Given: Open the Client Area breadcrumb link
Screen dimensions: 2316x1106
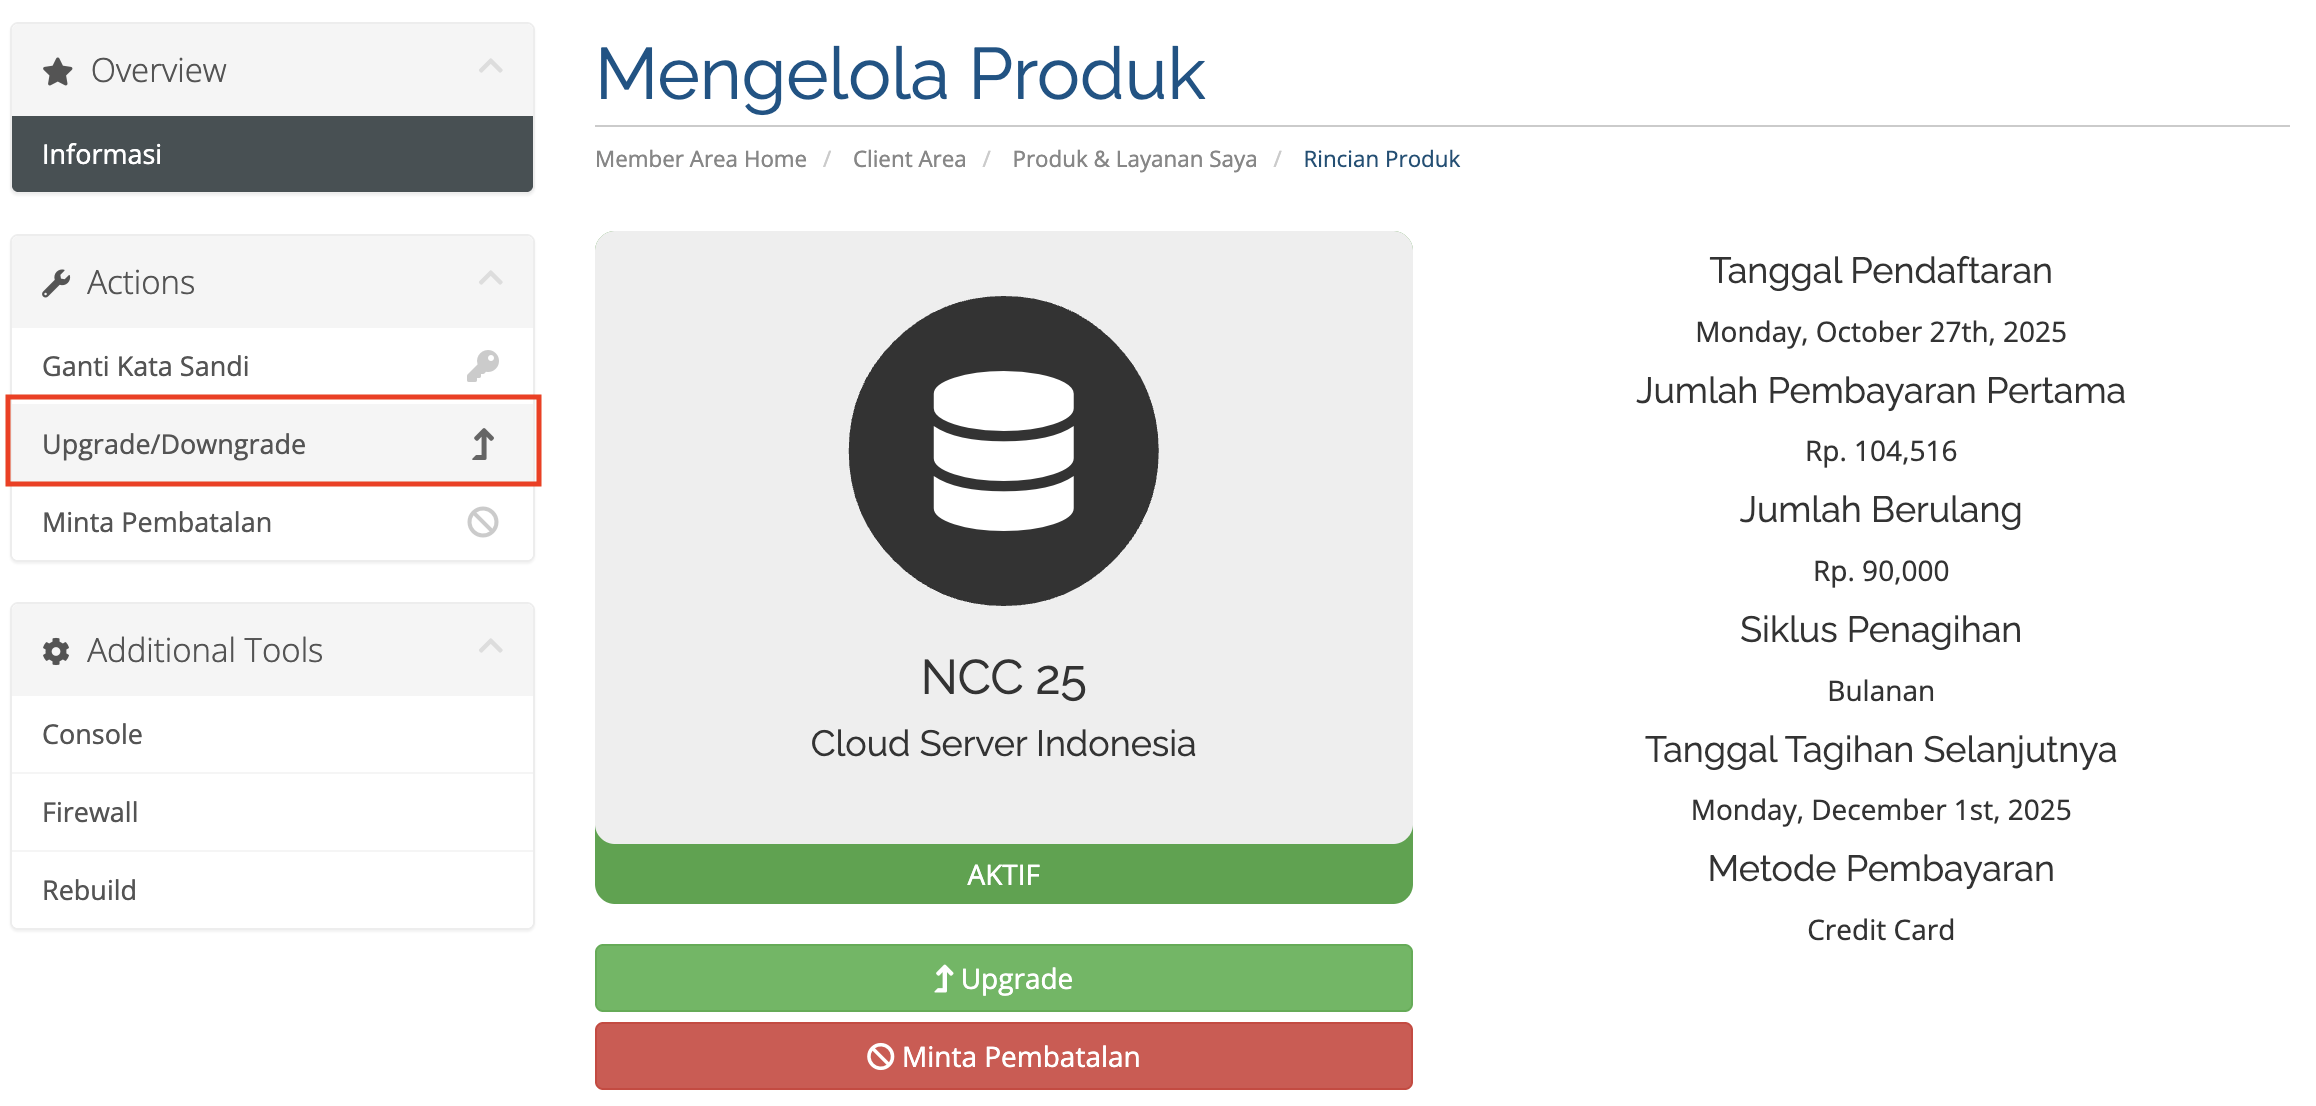Looking at the screenshot, I should pos(909,159).
